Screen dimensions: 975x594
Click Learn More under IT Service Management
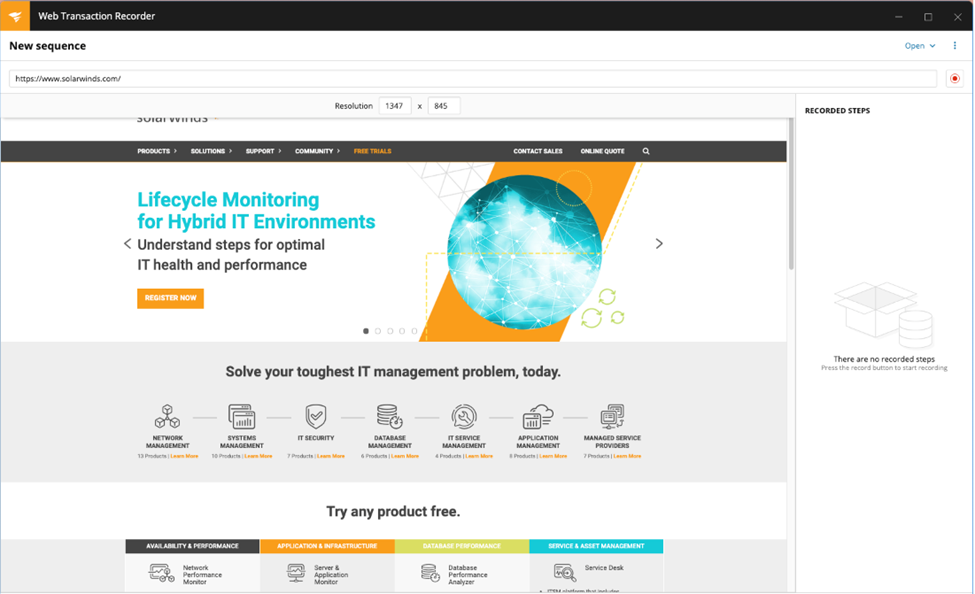pyautogui.click(x=479, y=456)
